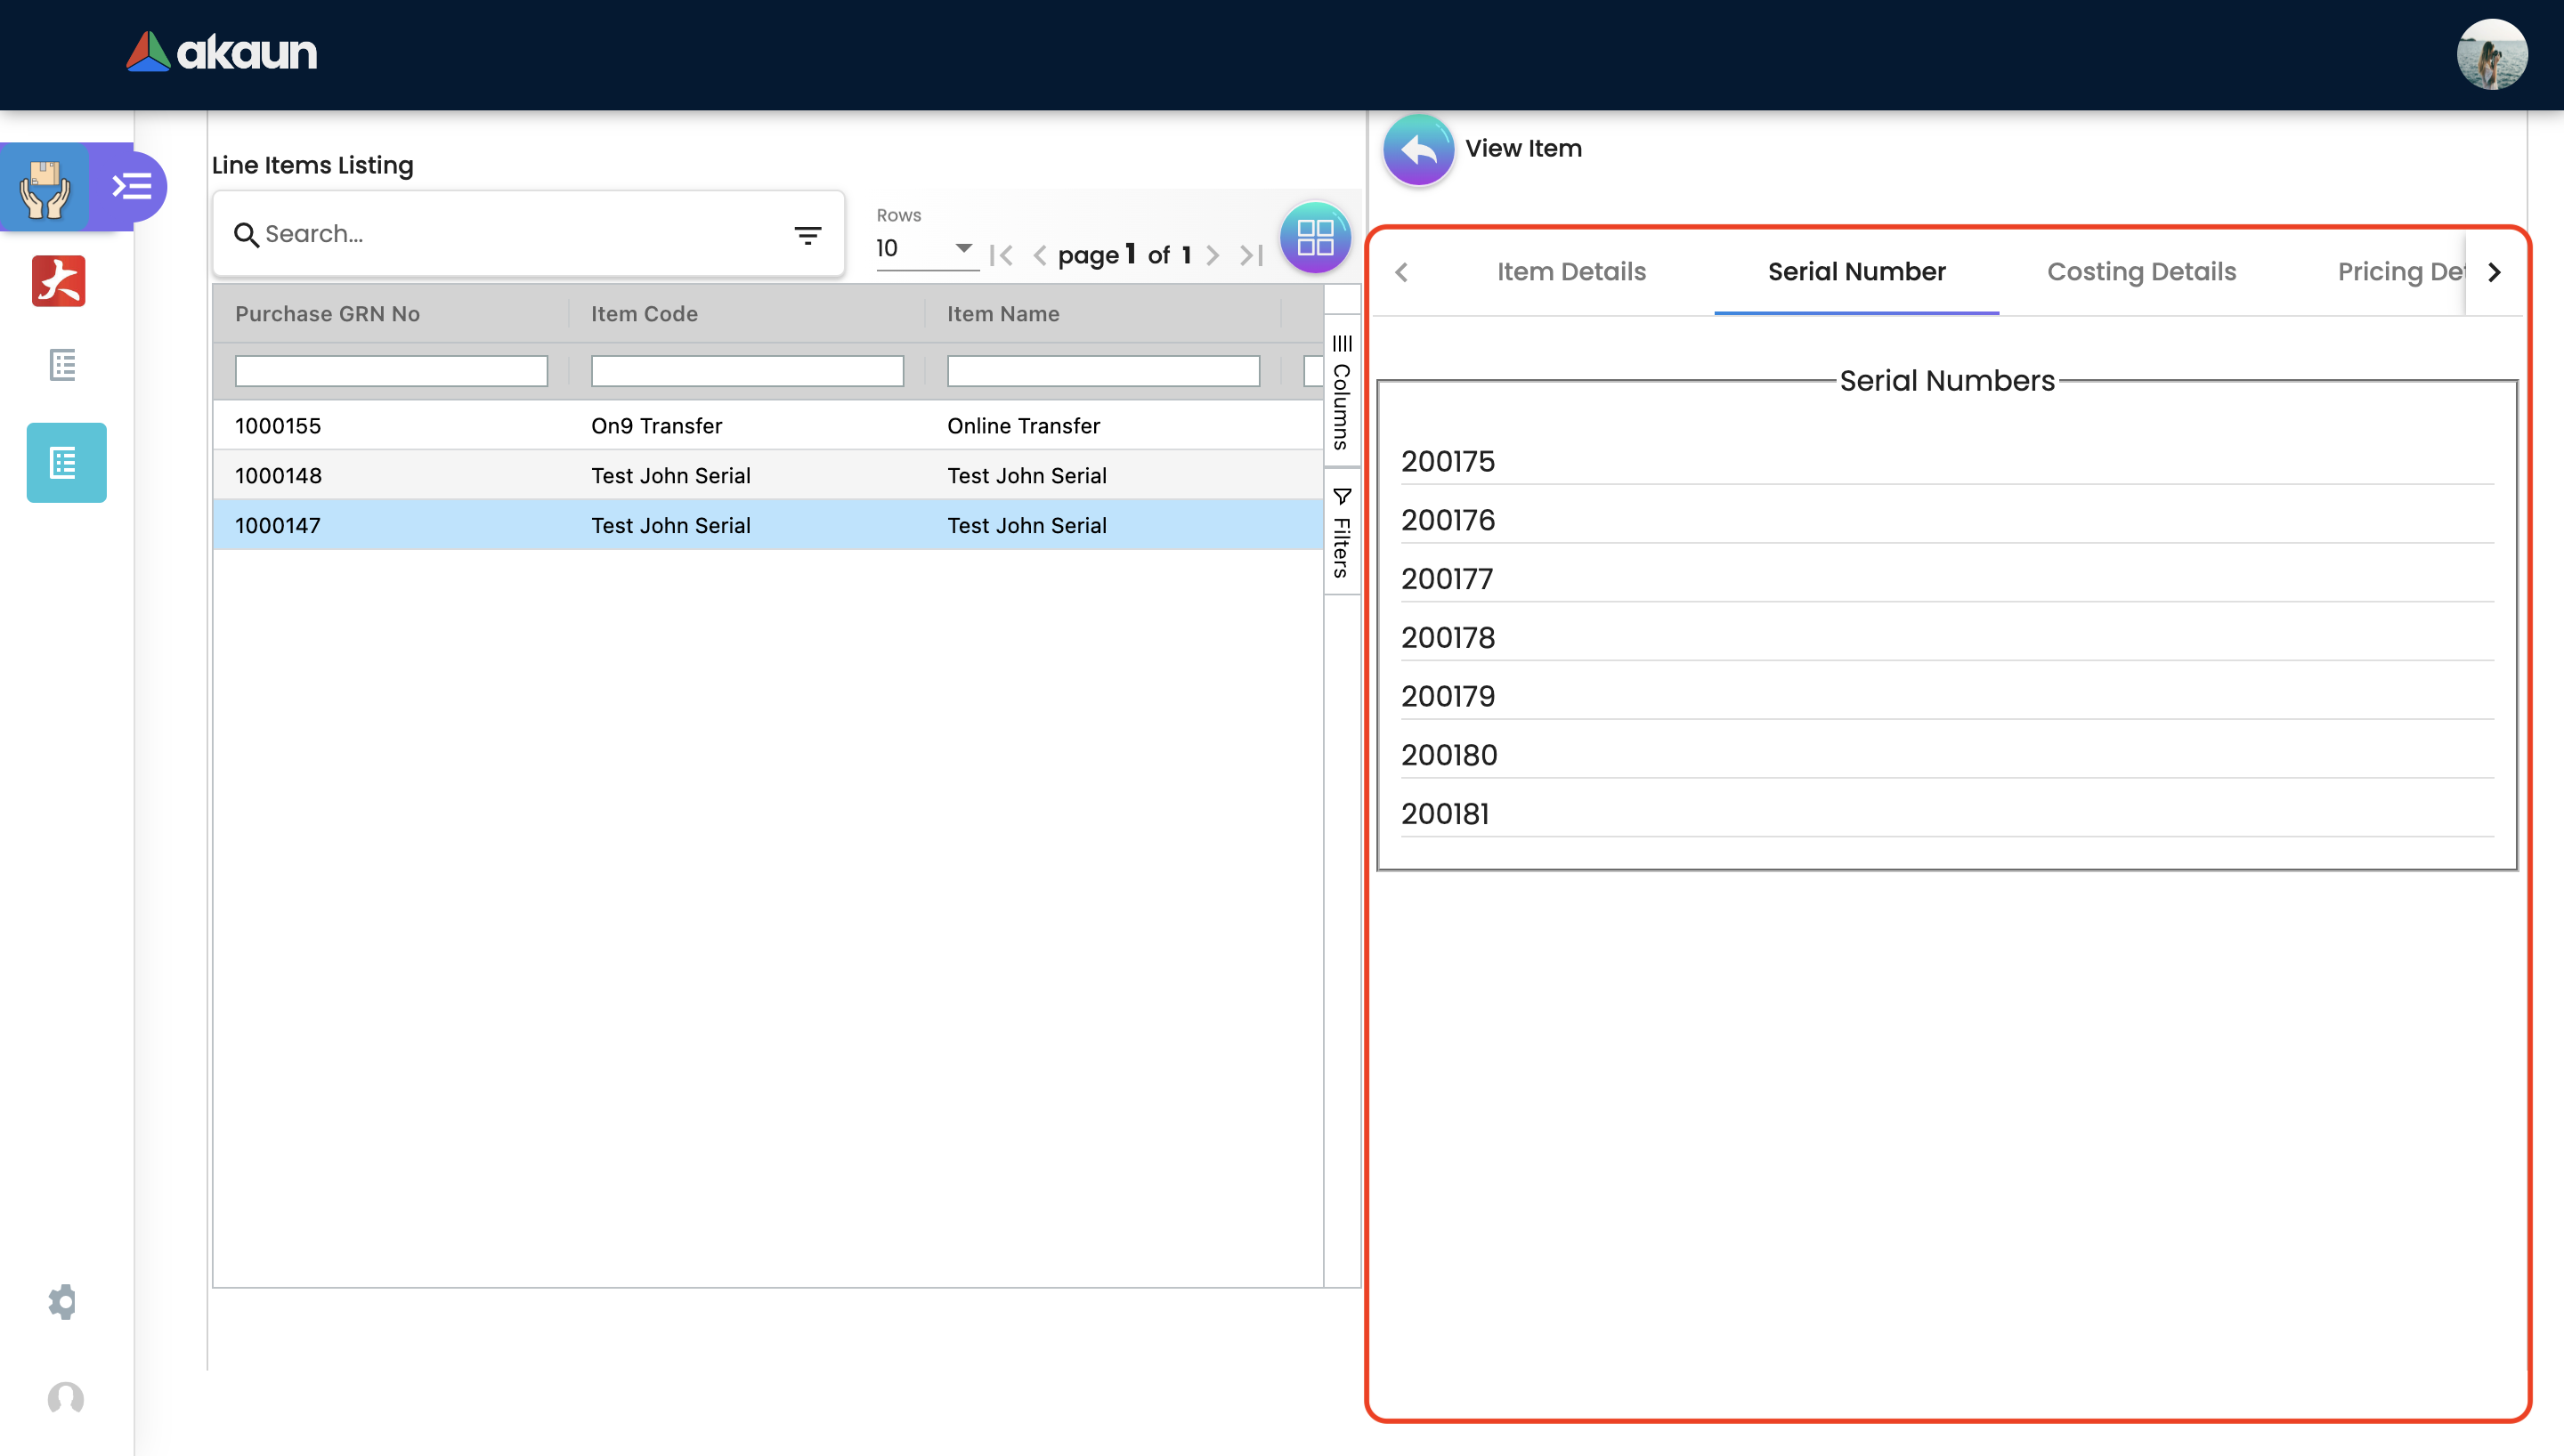Image resolution: width=2564 pixels, height=1456 pixels.
Task: Click the grid view toggle button
Action: tap(1314, 238)
